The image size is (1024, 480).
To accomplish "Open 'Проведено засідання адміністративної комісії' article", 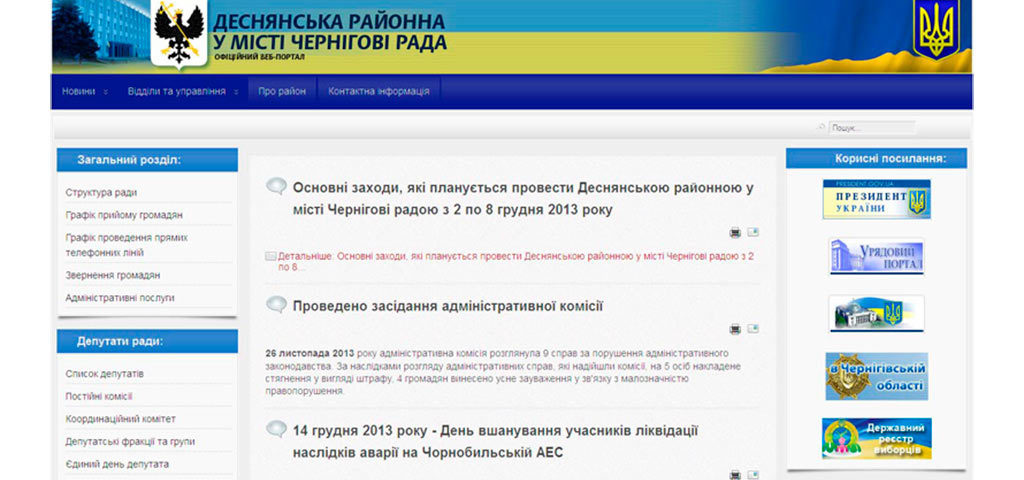I will coord(447,306).
